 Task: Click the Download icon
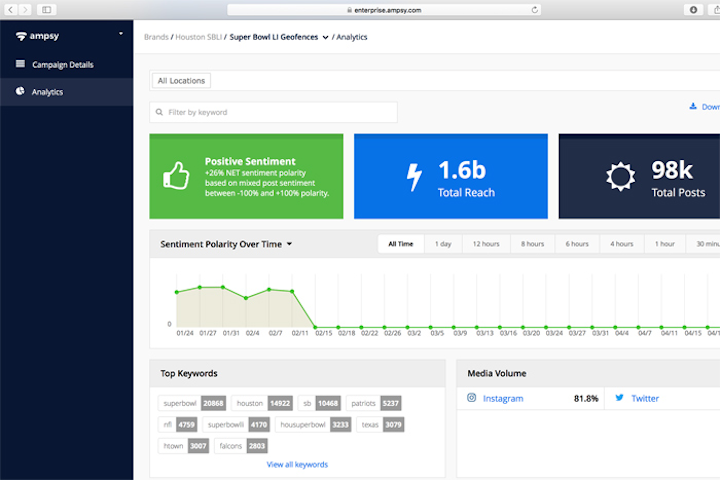tap(693, 107)
